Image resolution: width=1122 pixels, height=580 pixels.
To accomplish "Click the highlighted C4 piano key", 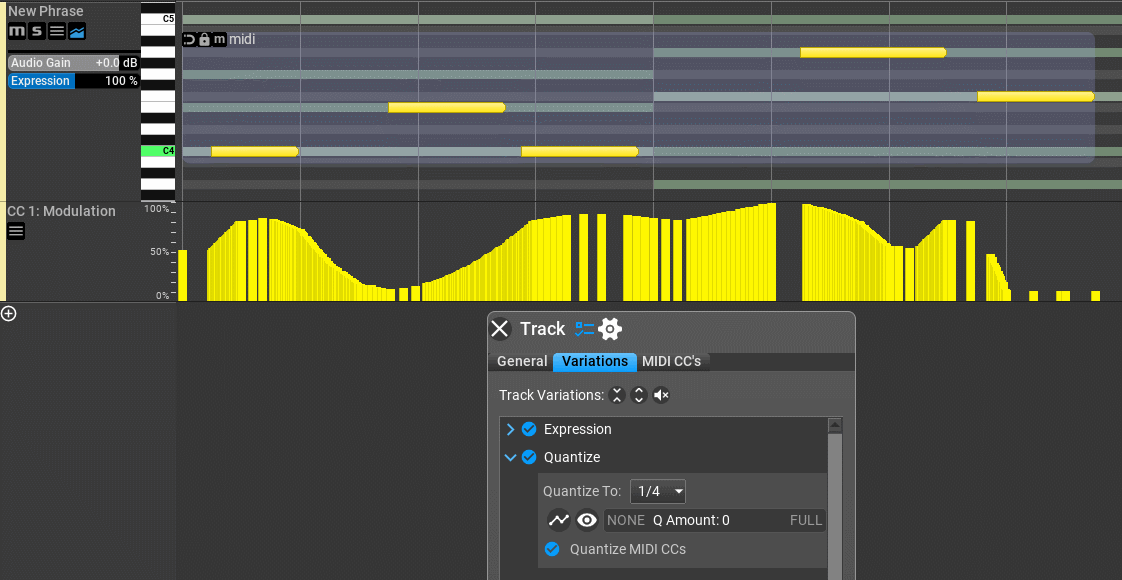I will click(x=158, y=151).
